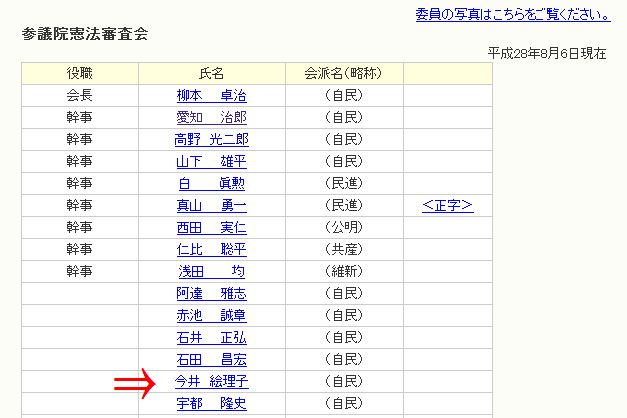Click the name link 柳本 卓治
The image size is (627, 418).
(211, 96)
